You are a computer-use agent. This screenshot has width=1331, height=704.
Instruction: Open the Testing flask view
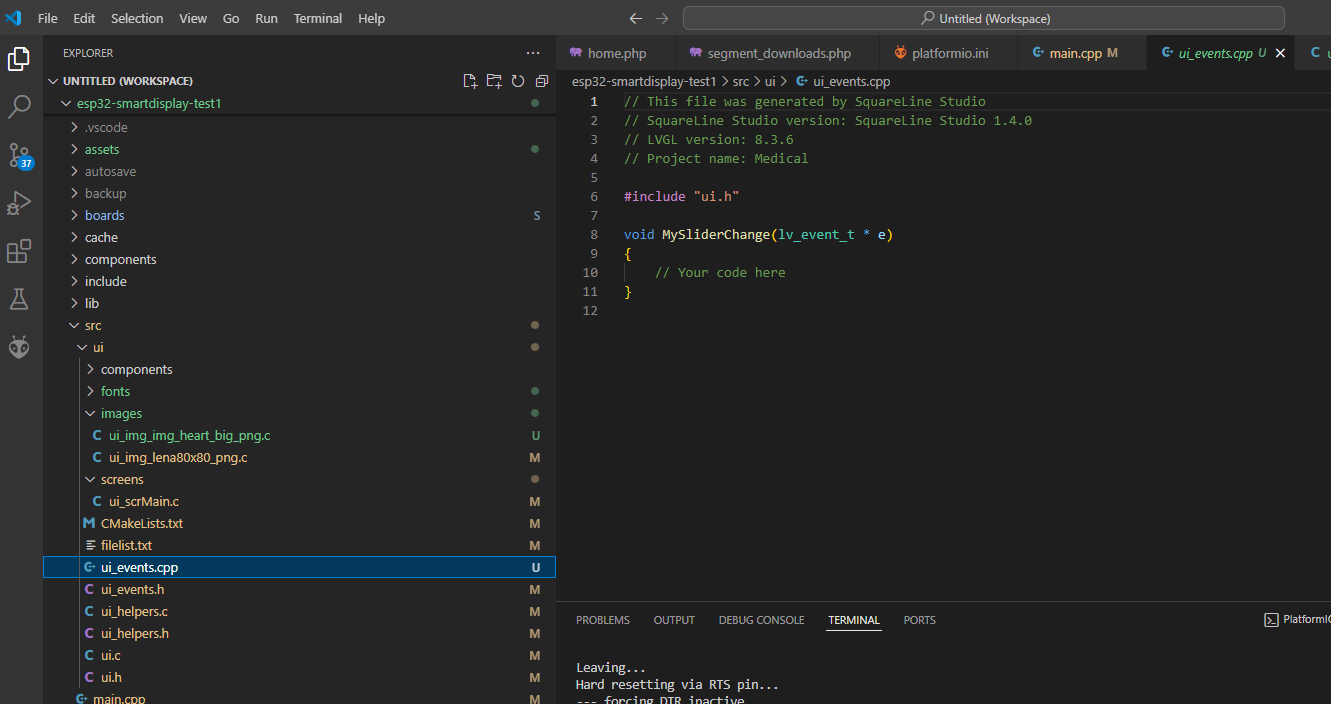(19, 299)
